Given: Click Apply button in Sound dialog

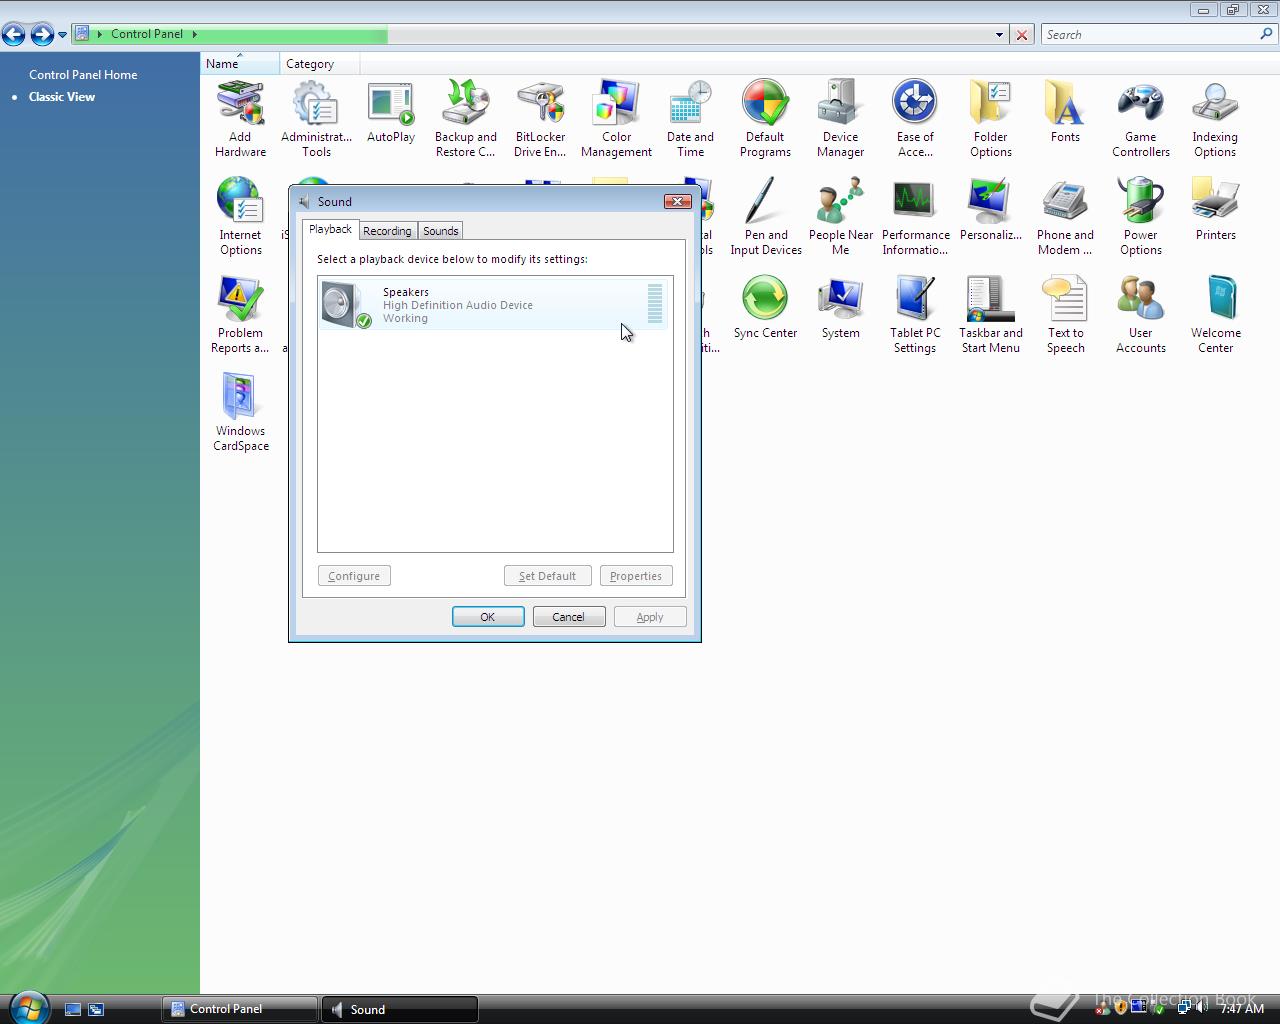Looking at the screenshot, I should pos(650,617).
